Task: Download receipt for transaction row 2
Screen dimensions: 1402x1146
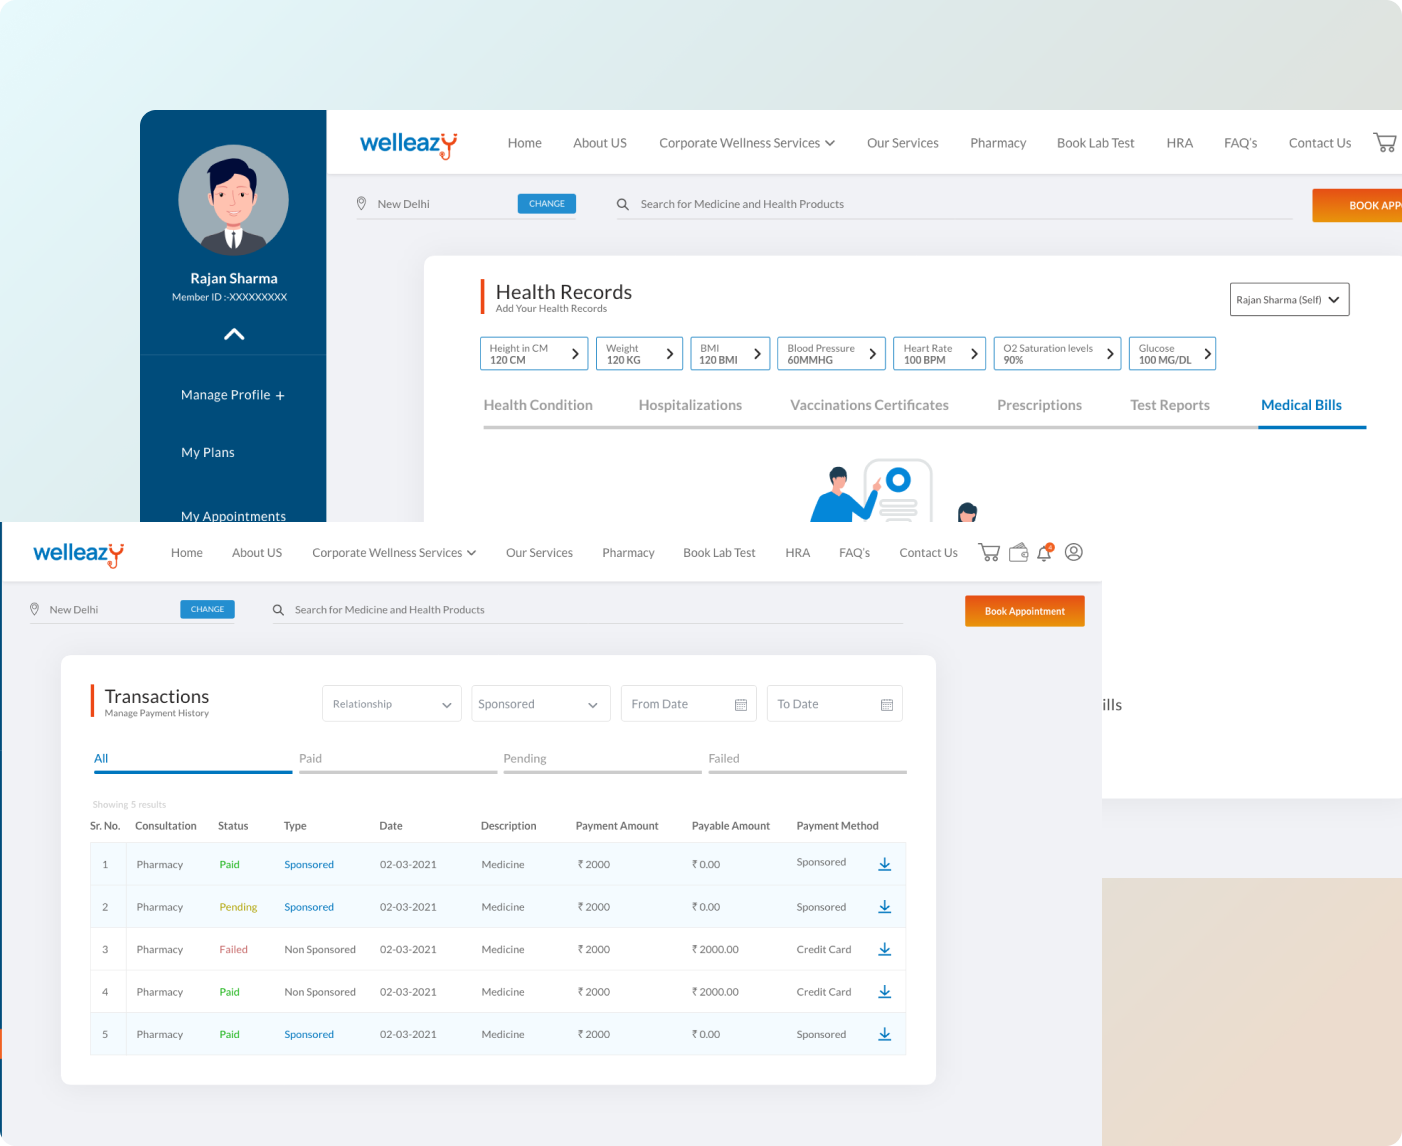Action: [885, 907]
